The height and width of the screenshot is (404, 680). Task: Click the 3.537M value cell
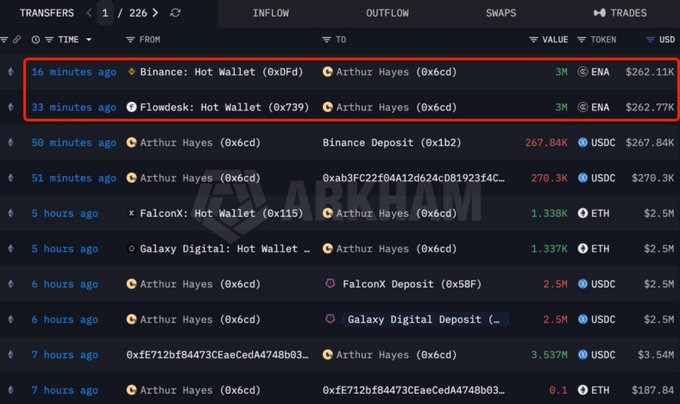coord(549,355)
